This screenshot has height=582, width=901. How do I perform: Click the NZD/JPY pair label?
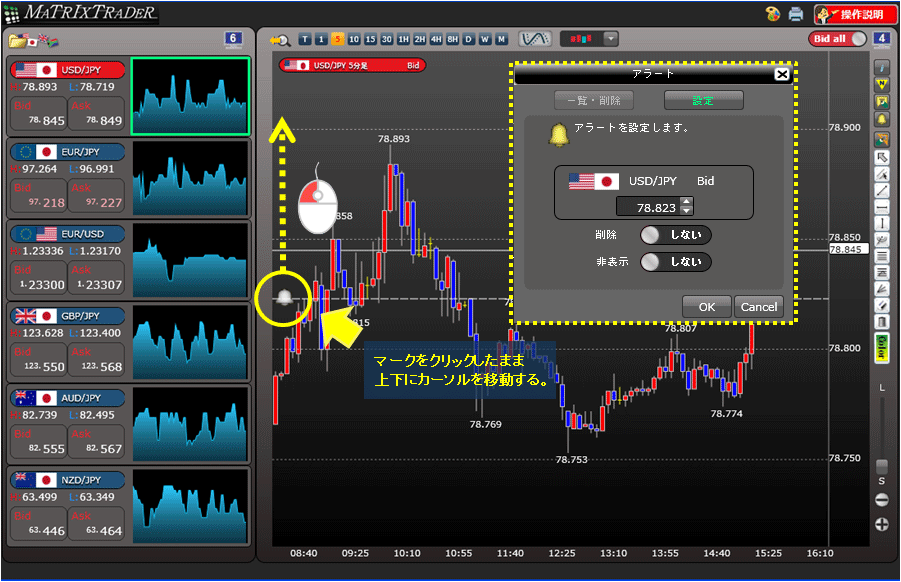pyautogui.click(x=68, y=480)
